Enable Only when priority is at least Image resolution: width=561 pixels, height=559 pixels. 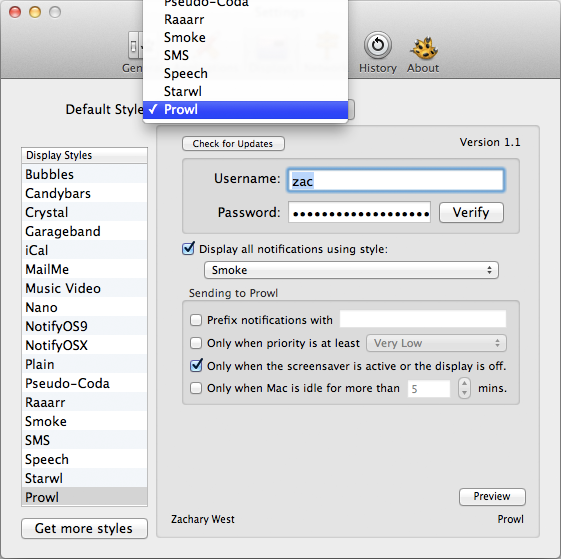pyautogui.click(x=196, y=343)
